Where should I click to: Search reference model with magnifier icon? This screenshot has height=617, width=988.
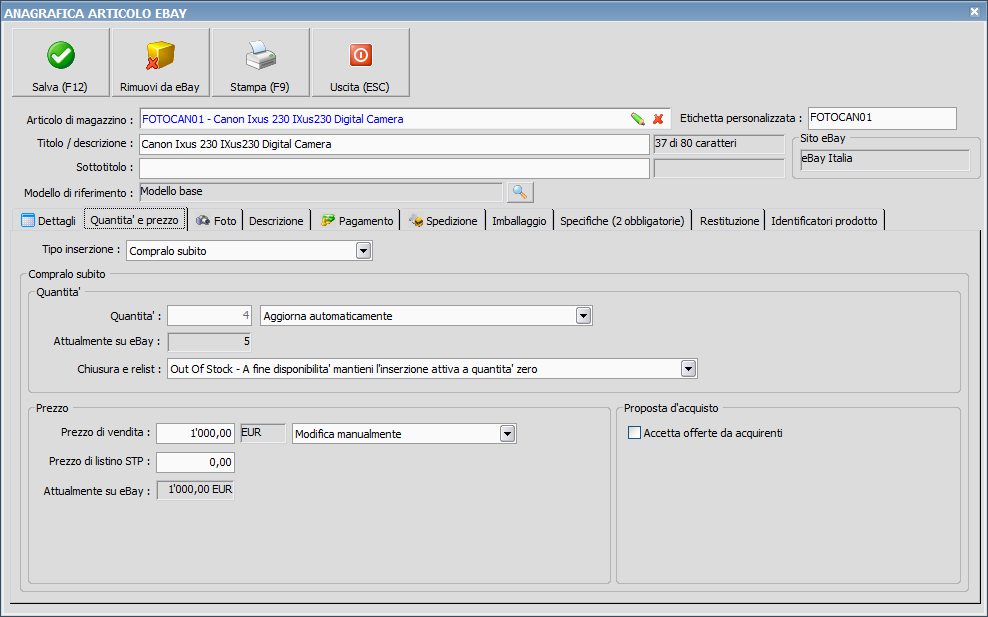pyautogui.click(x=520, y=192)
